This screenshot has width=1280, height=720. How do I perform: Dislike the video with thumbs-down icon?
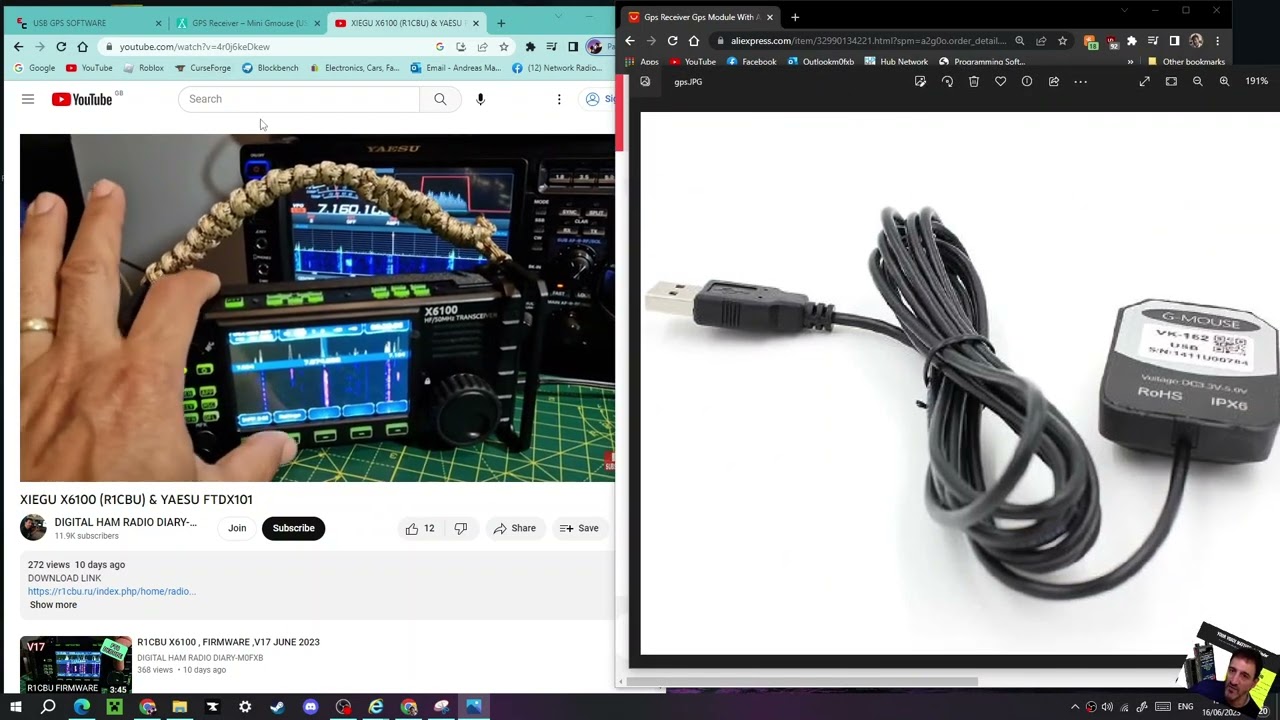(461, 528)
